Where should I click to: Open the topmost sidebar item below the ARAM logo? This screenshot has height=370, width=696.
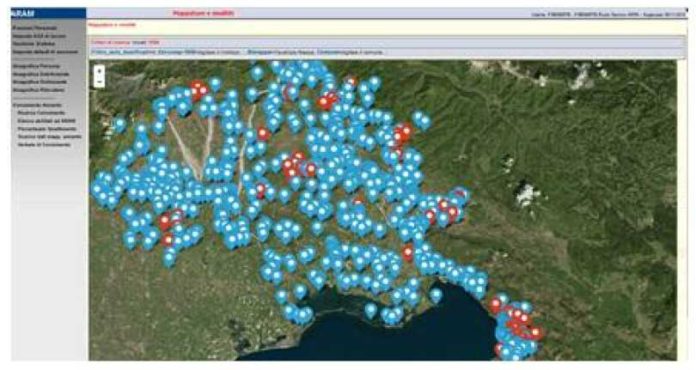(34, 28)
